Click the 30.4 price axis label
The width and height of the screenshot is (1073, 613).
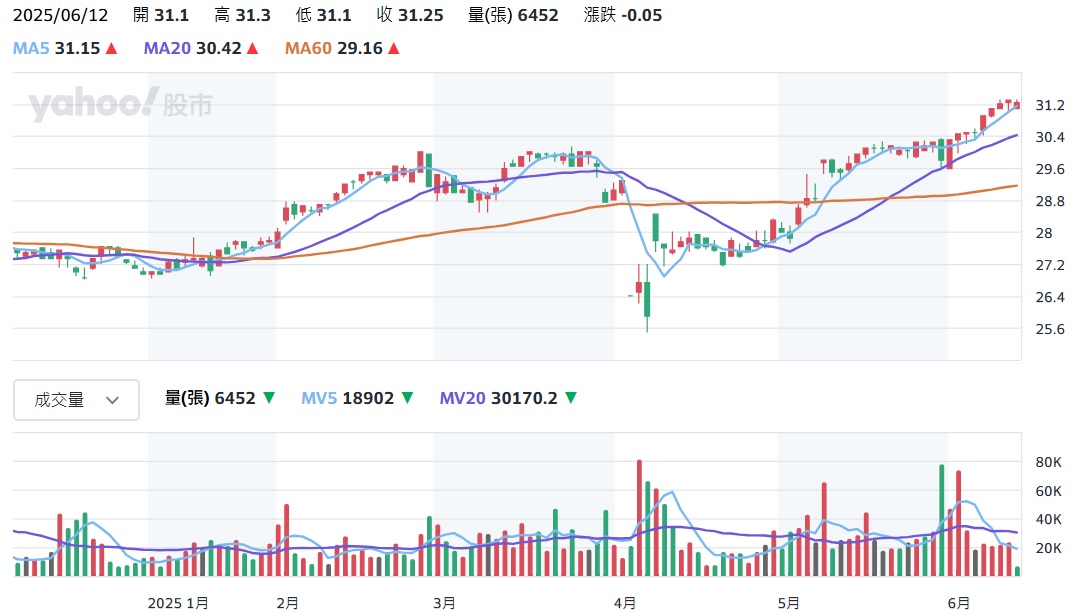tap(1050, 138)
